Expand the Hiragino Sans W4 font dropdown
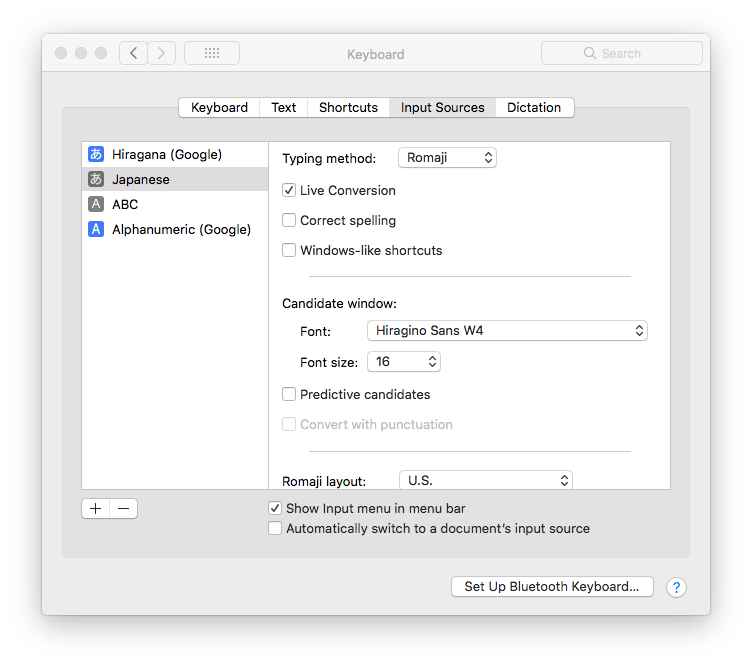Image resolution: width=752 pixels, height=665 pixels. click(x=507, y=330)
